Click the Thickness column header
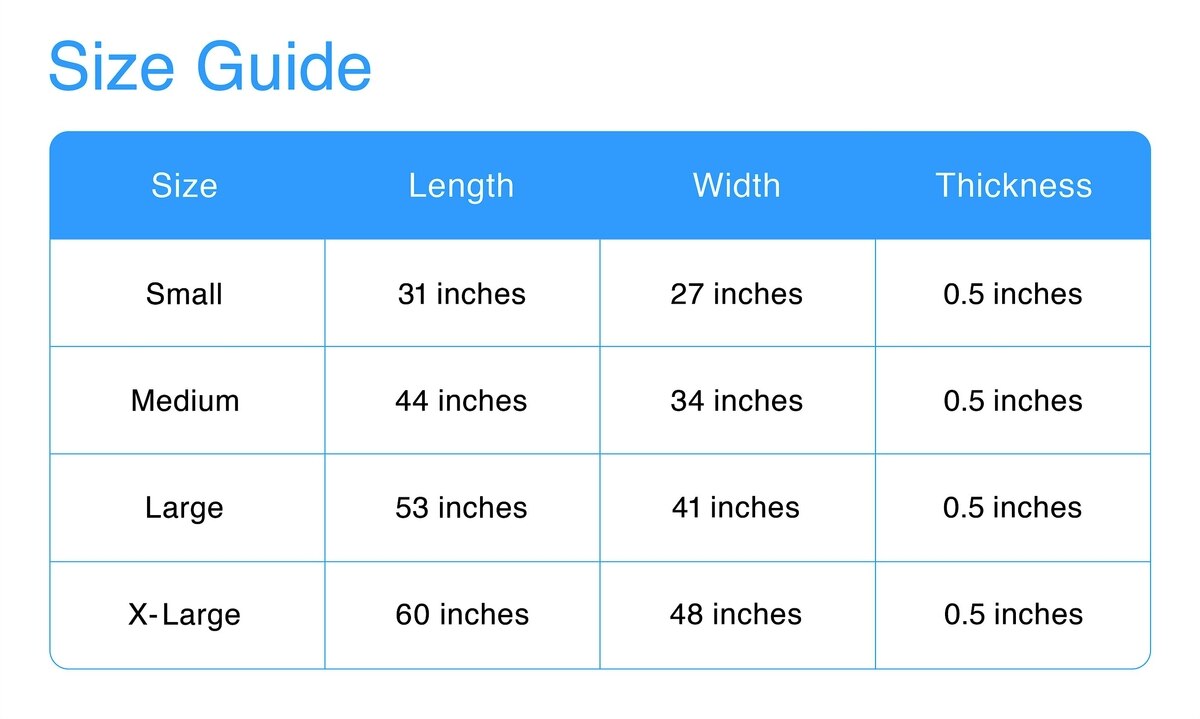 coord(1013,186)
